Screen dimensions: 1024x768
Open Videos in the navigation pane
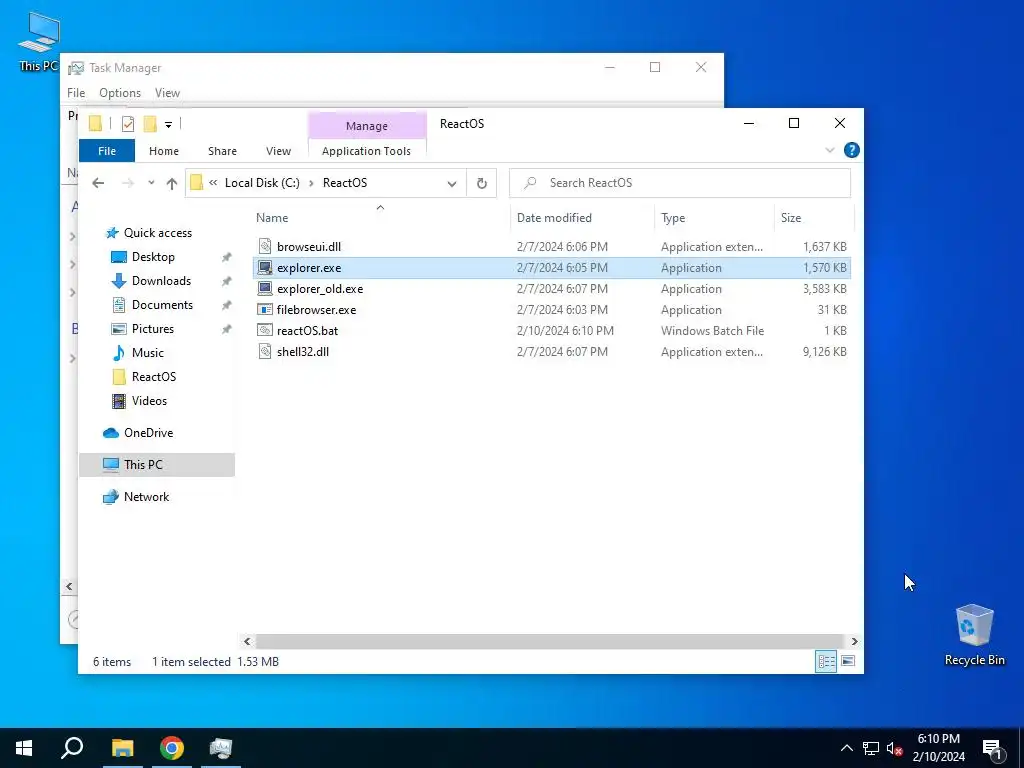click(149, 401)
